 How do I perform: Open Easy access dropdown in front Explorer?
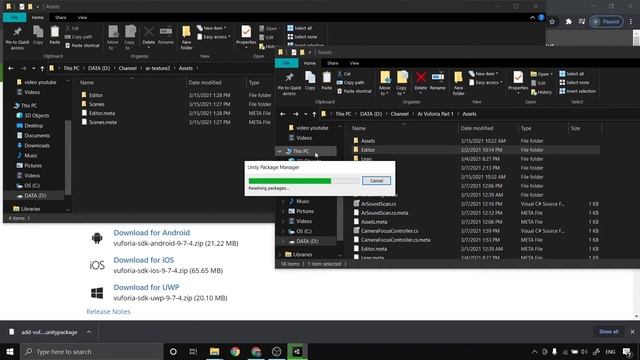pos(486,82)
